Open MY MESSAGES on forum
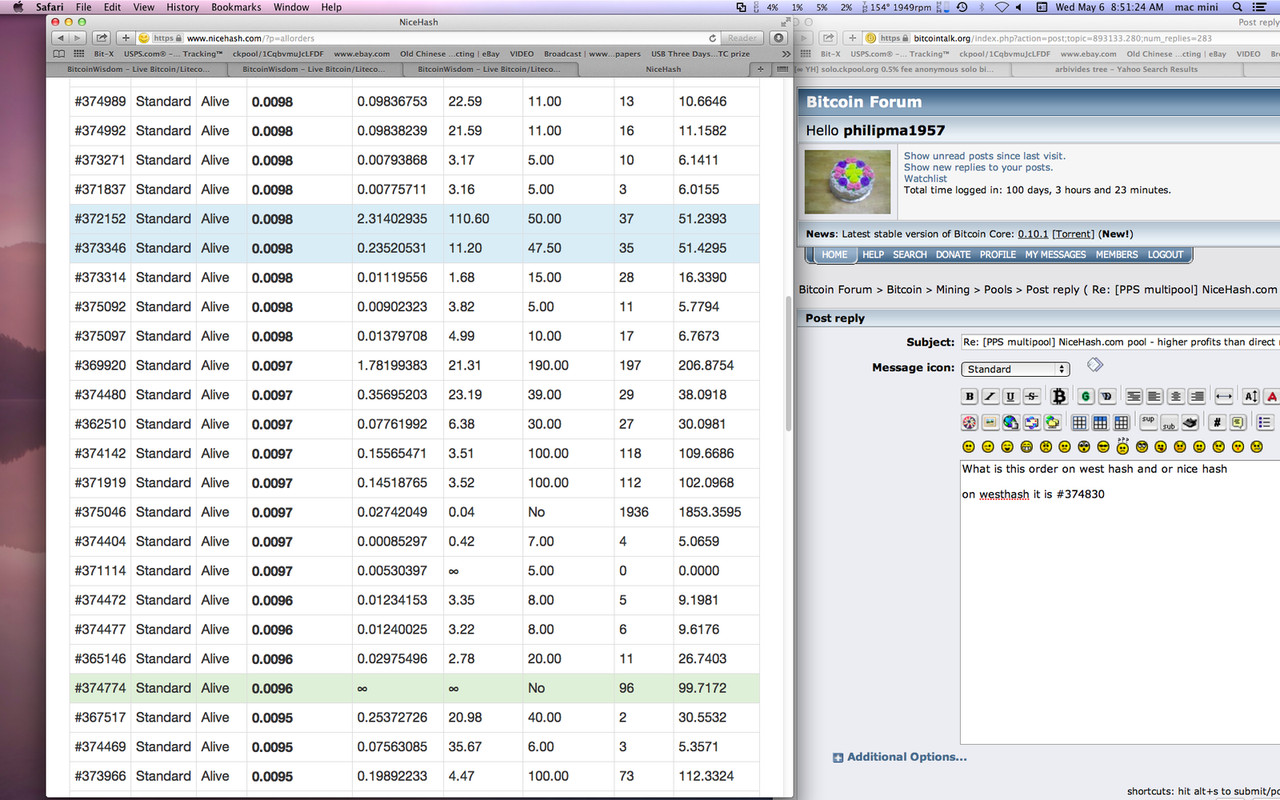The height and width of the screenshot is (800, 1280). [1055, 255]
